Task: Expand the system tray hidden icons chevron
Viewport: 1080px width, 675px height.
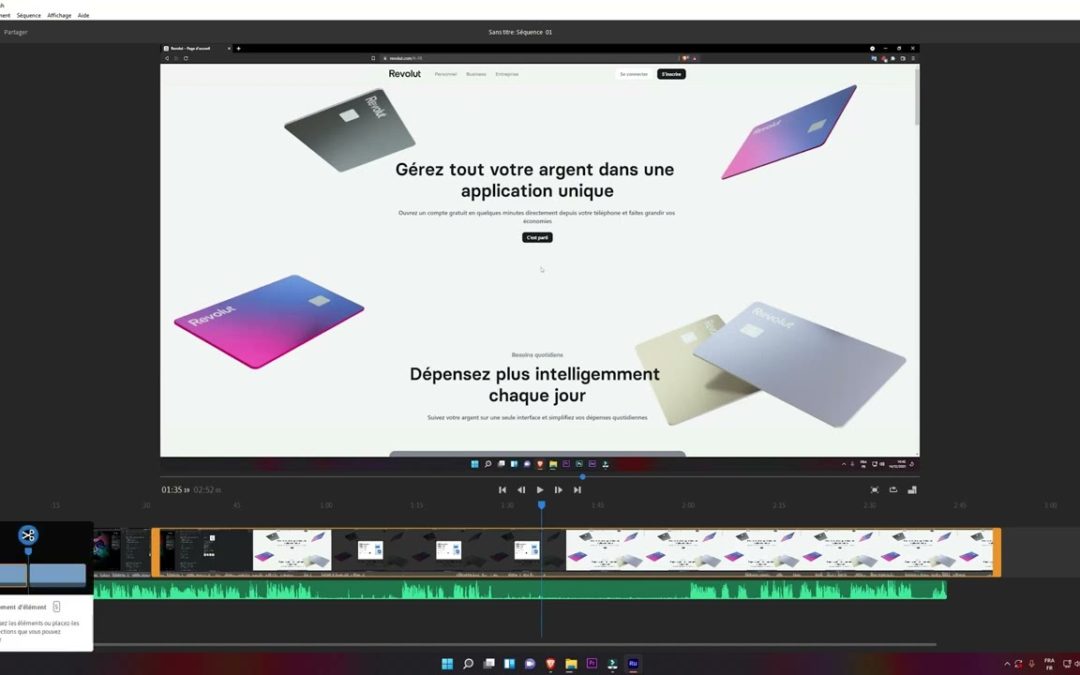Action: 1007,664
